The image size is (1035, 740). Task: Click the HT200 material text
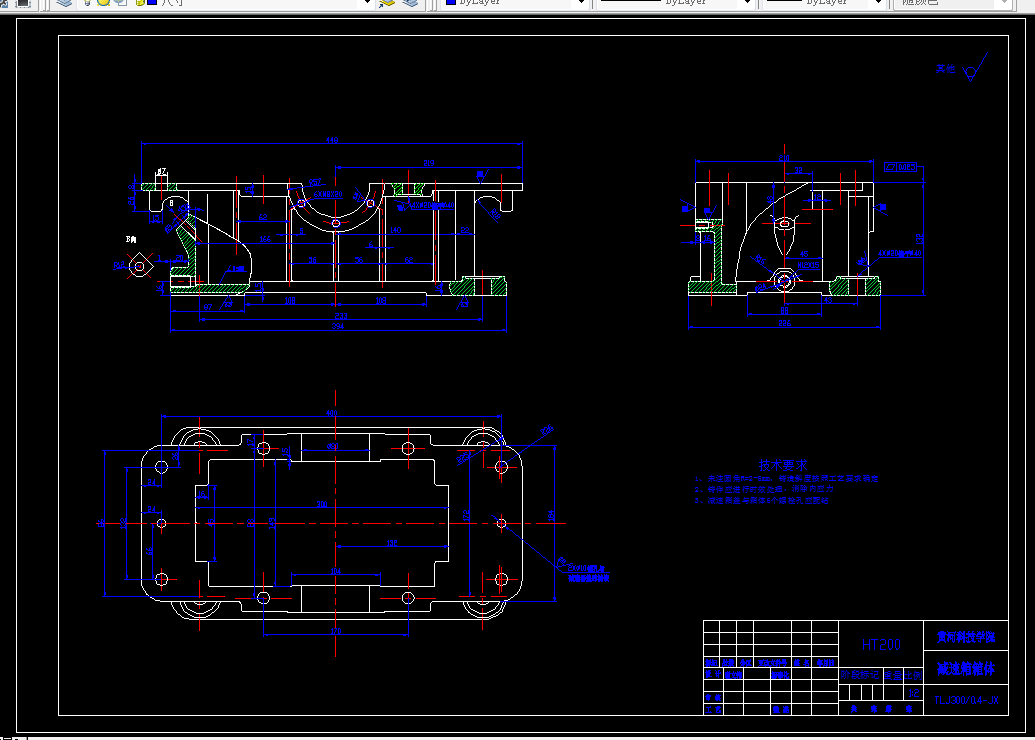(x=881, y=645)
